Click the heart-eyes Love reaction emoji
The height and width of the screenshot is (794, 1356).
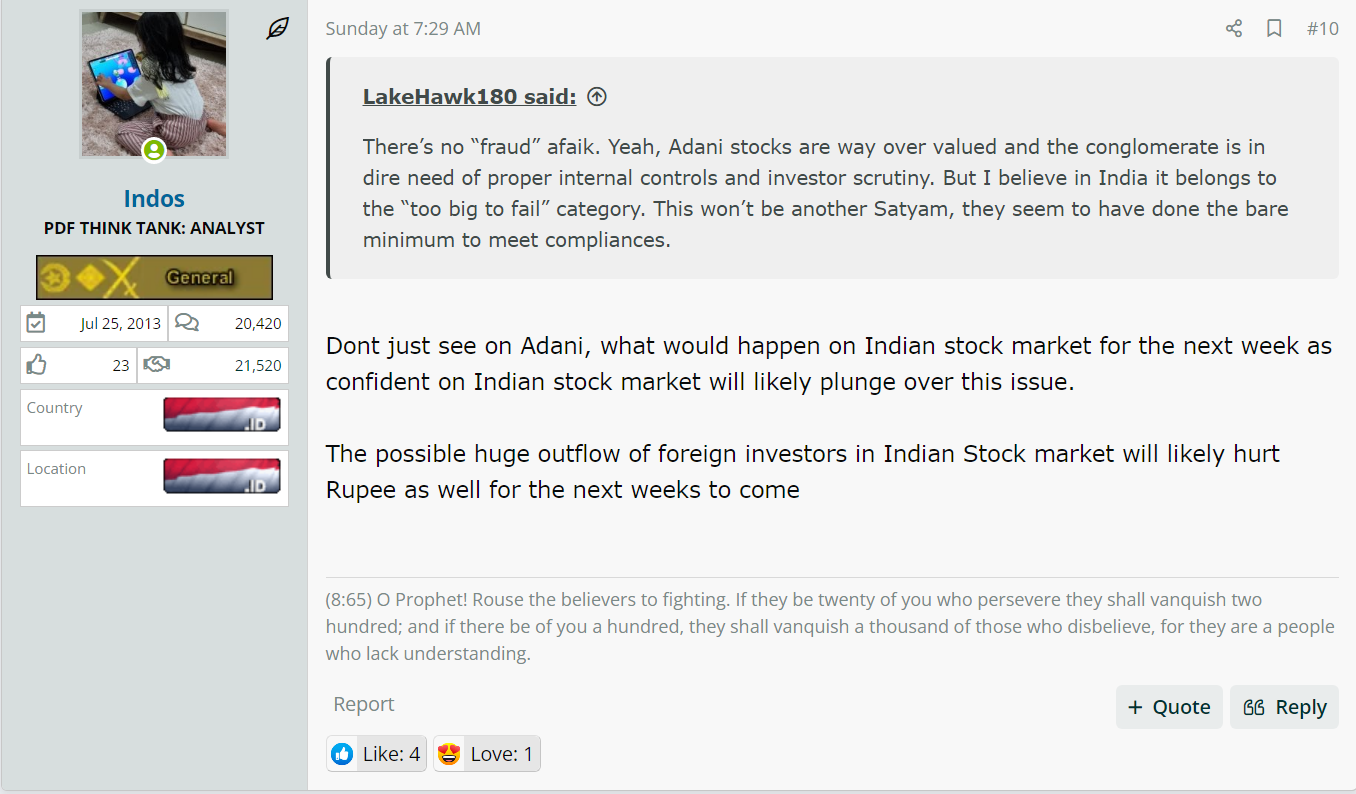click(x=450, y=754)
